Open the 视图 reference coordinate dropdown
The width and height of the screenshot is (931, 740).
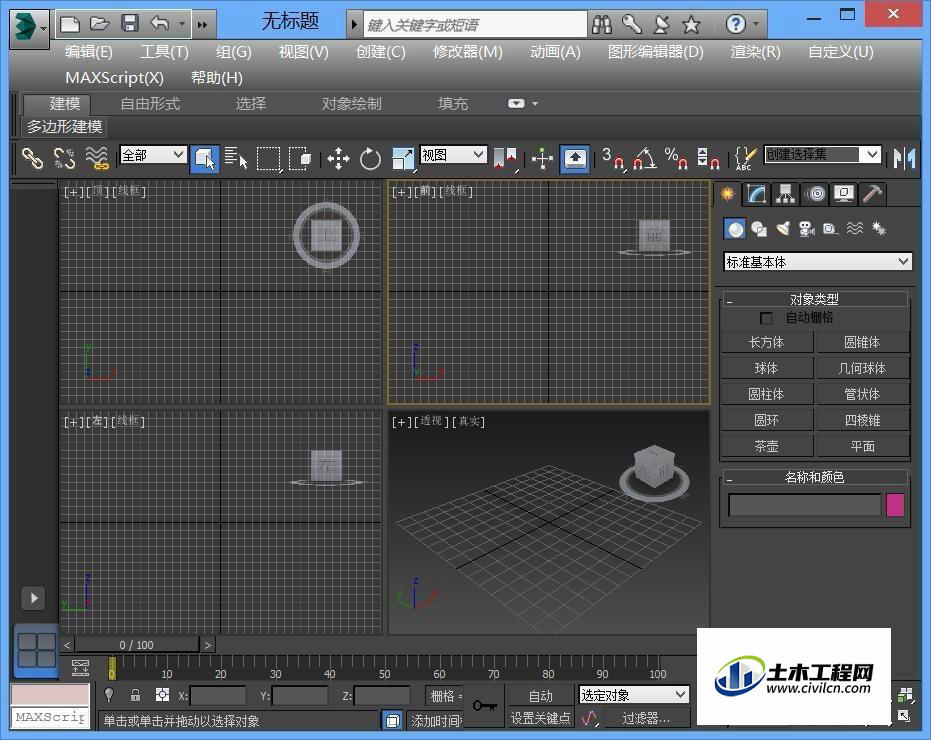(454, 155)
